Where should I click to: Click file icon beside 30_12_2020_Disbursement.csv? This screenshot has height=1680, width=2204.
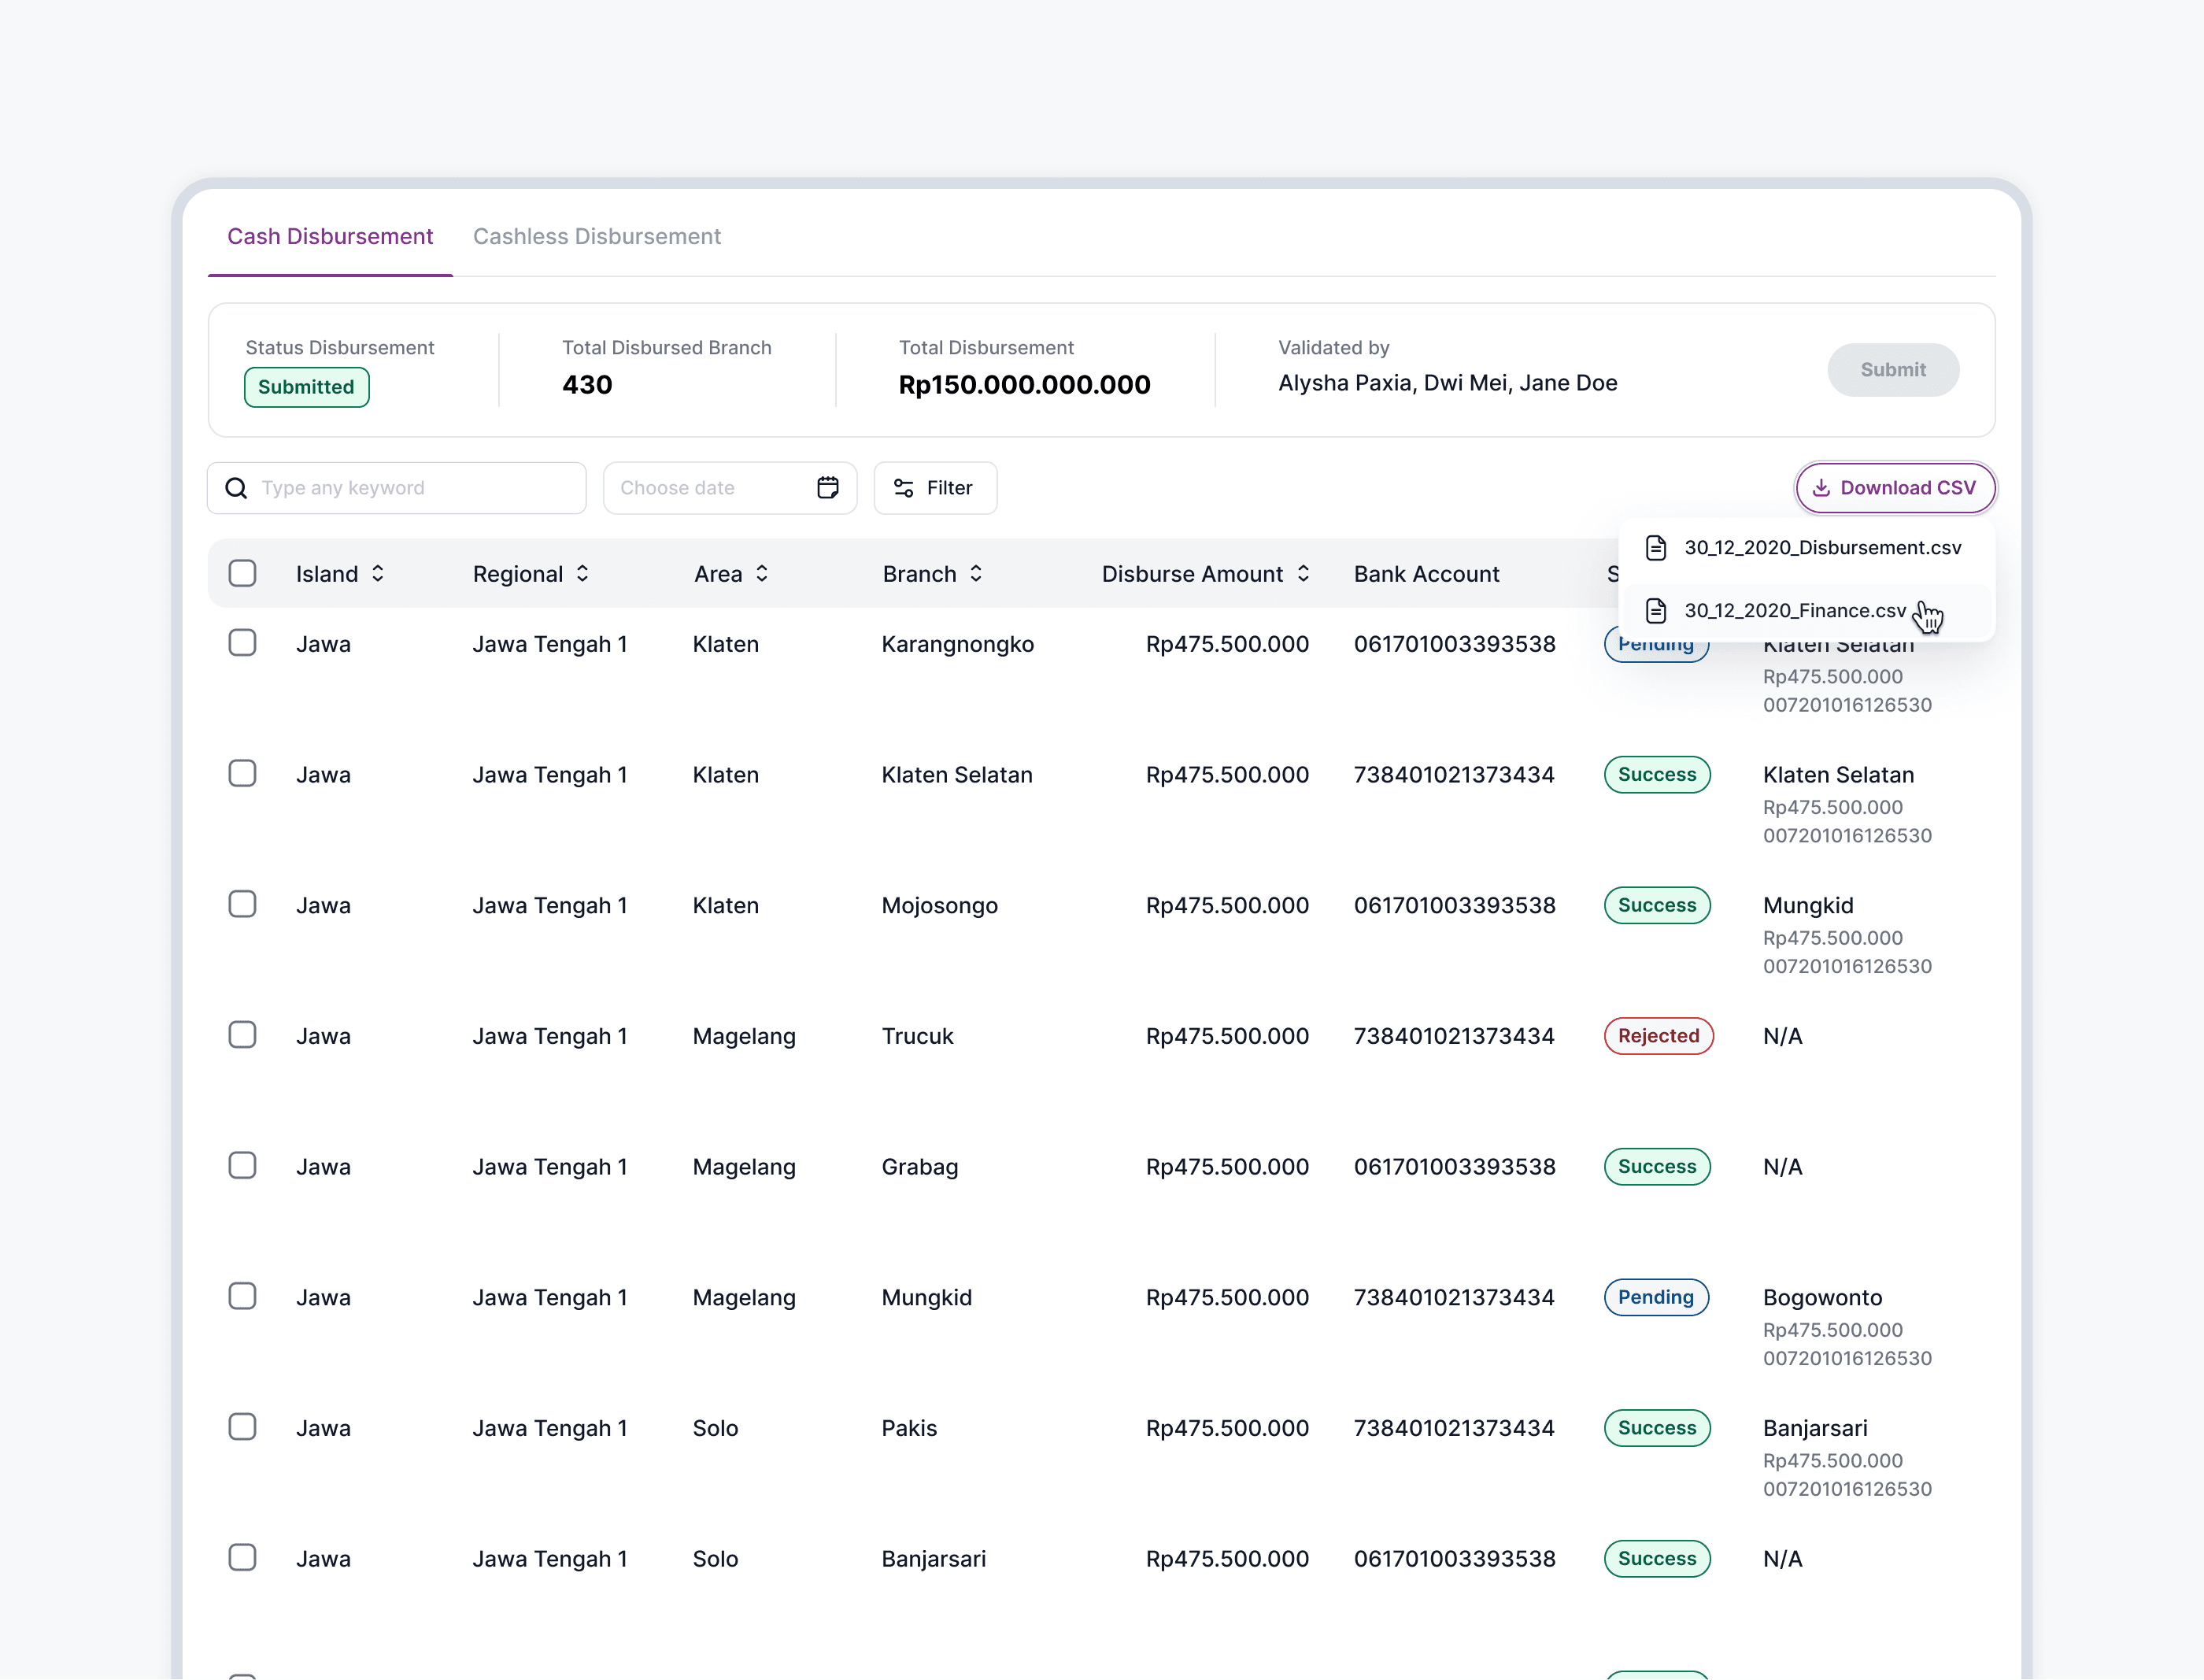1656,548
